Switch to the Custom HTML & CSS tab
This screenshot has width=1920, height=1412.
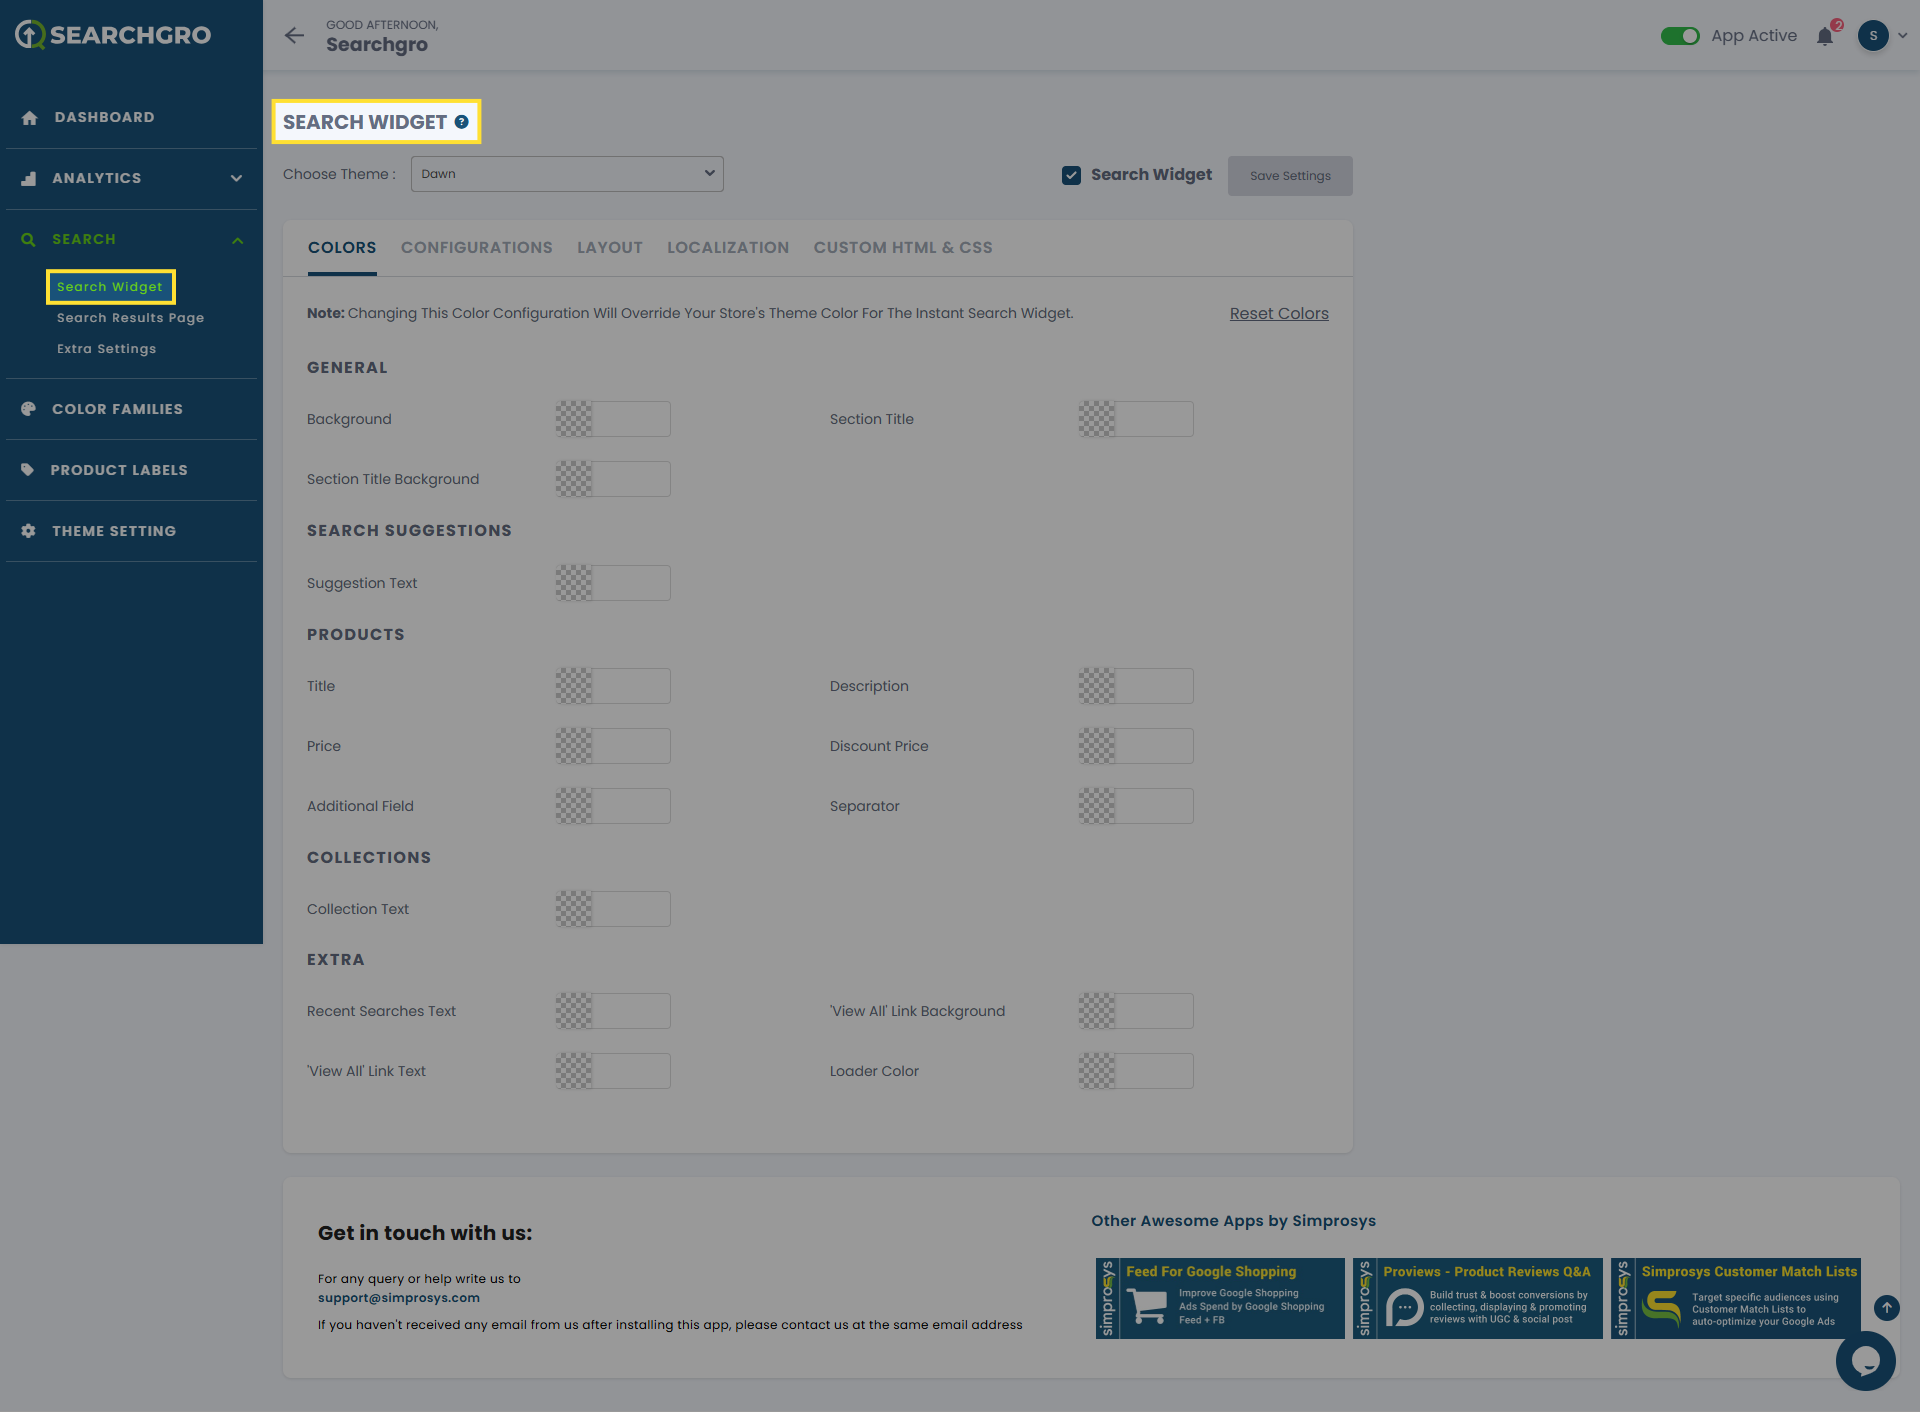pos(902,248)
